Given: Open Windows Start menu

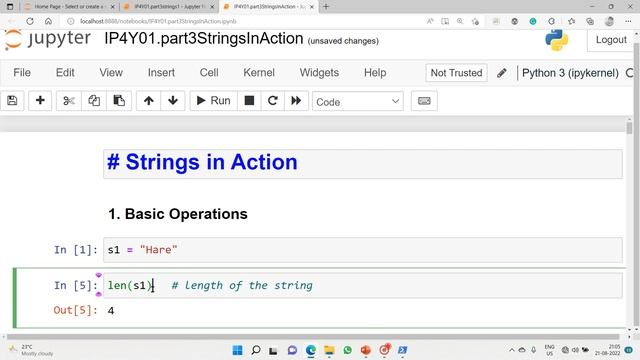Looking at the screenshot, I should click(237, 350).
